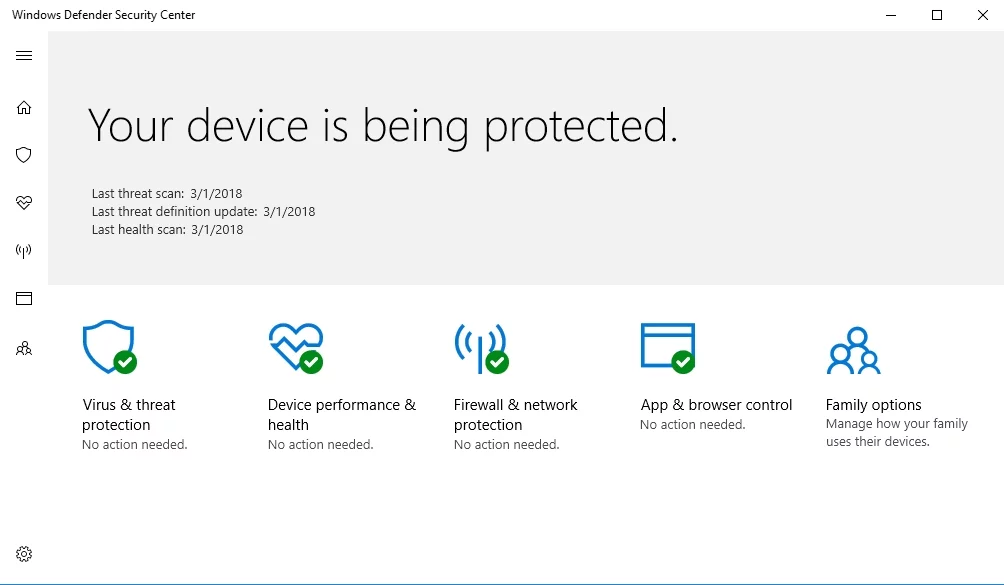The width and height of the screenshot is (1004, 585).
Task: Open the firewall signal icon in sidebar
Action: point(24,251)
